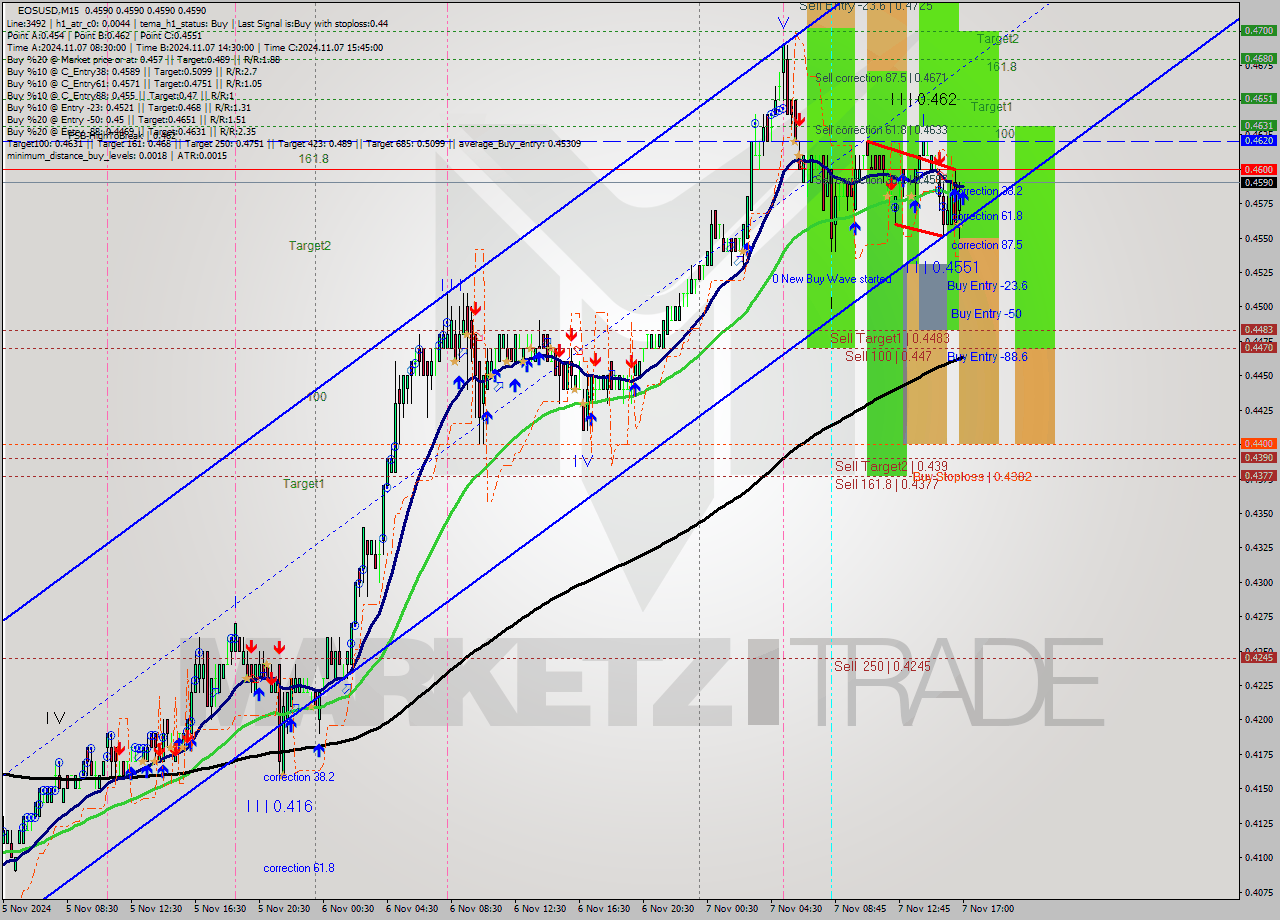Click the 'Buy Stoploss | 0.4382' label
1280x920 pixels.
point(972,477)
